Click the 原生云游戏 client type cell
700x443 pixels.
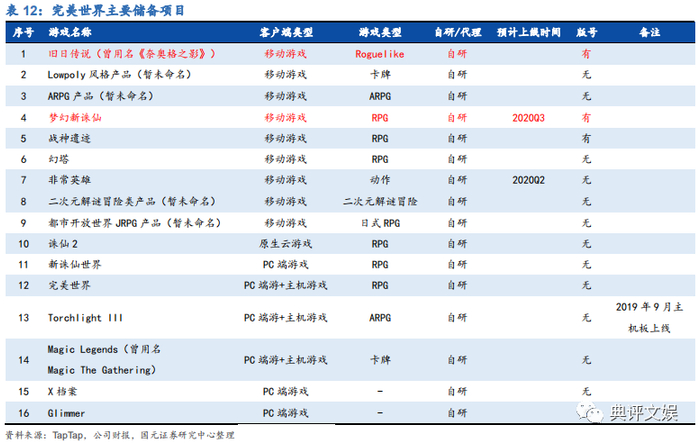click(x=286, y=244)
